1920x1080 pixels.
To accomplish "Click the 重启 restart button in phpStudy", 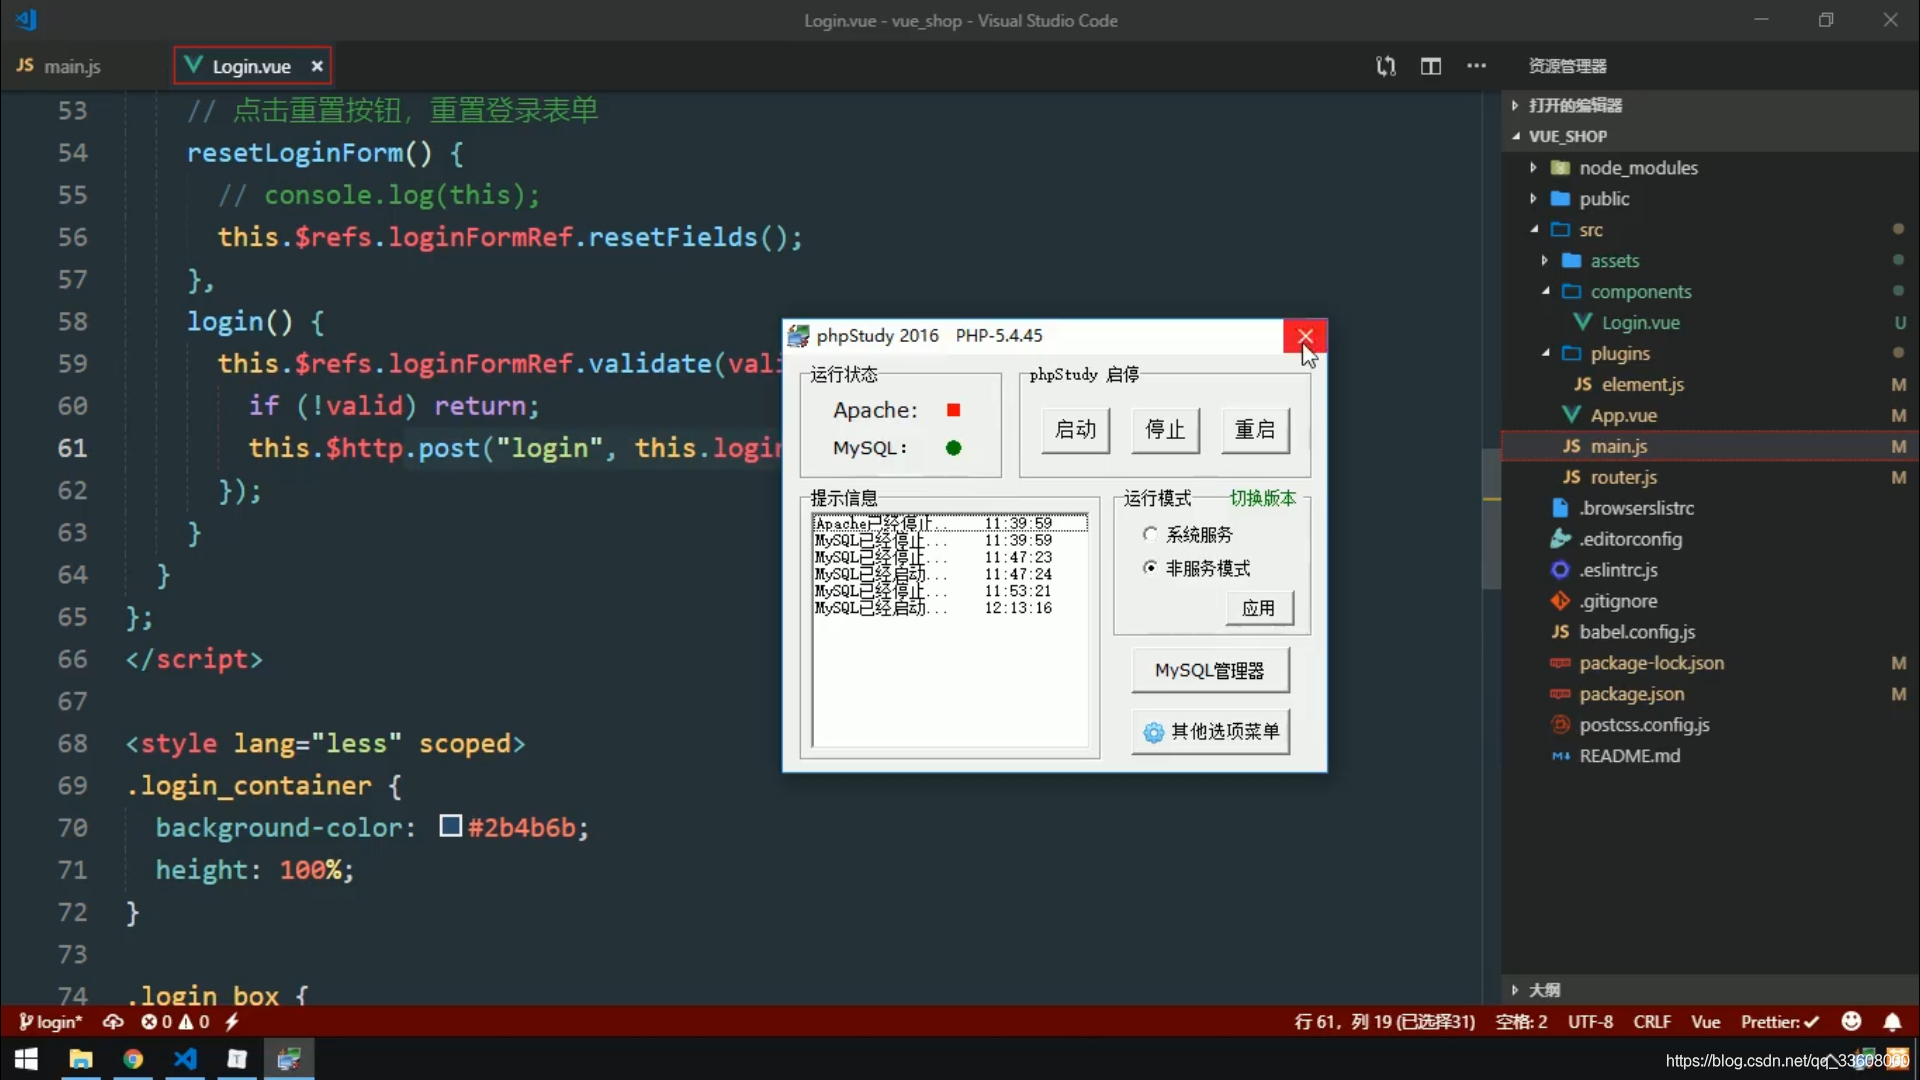I will point(1255,430).
